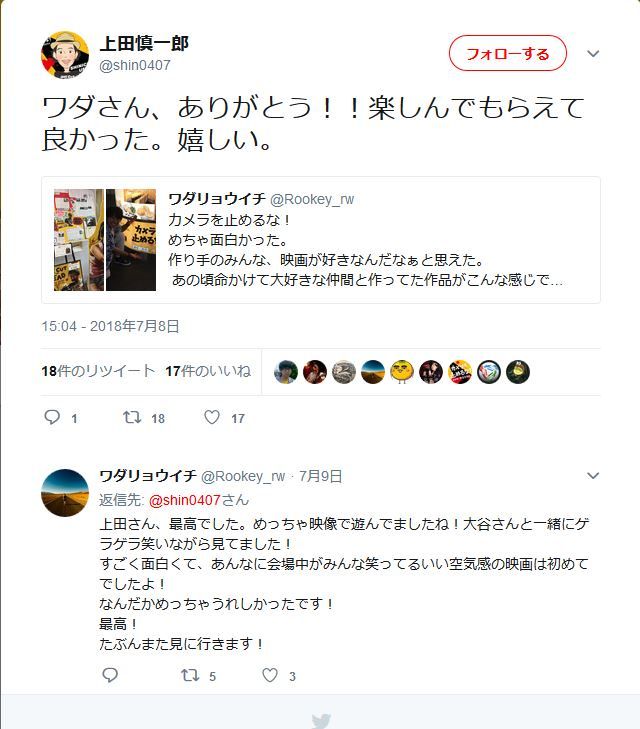Open the 15:04 - 2018年7月8日 timestamp

(x=110, y=326)
